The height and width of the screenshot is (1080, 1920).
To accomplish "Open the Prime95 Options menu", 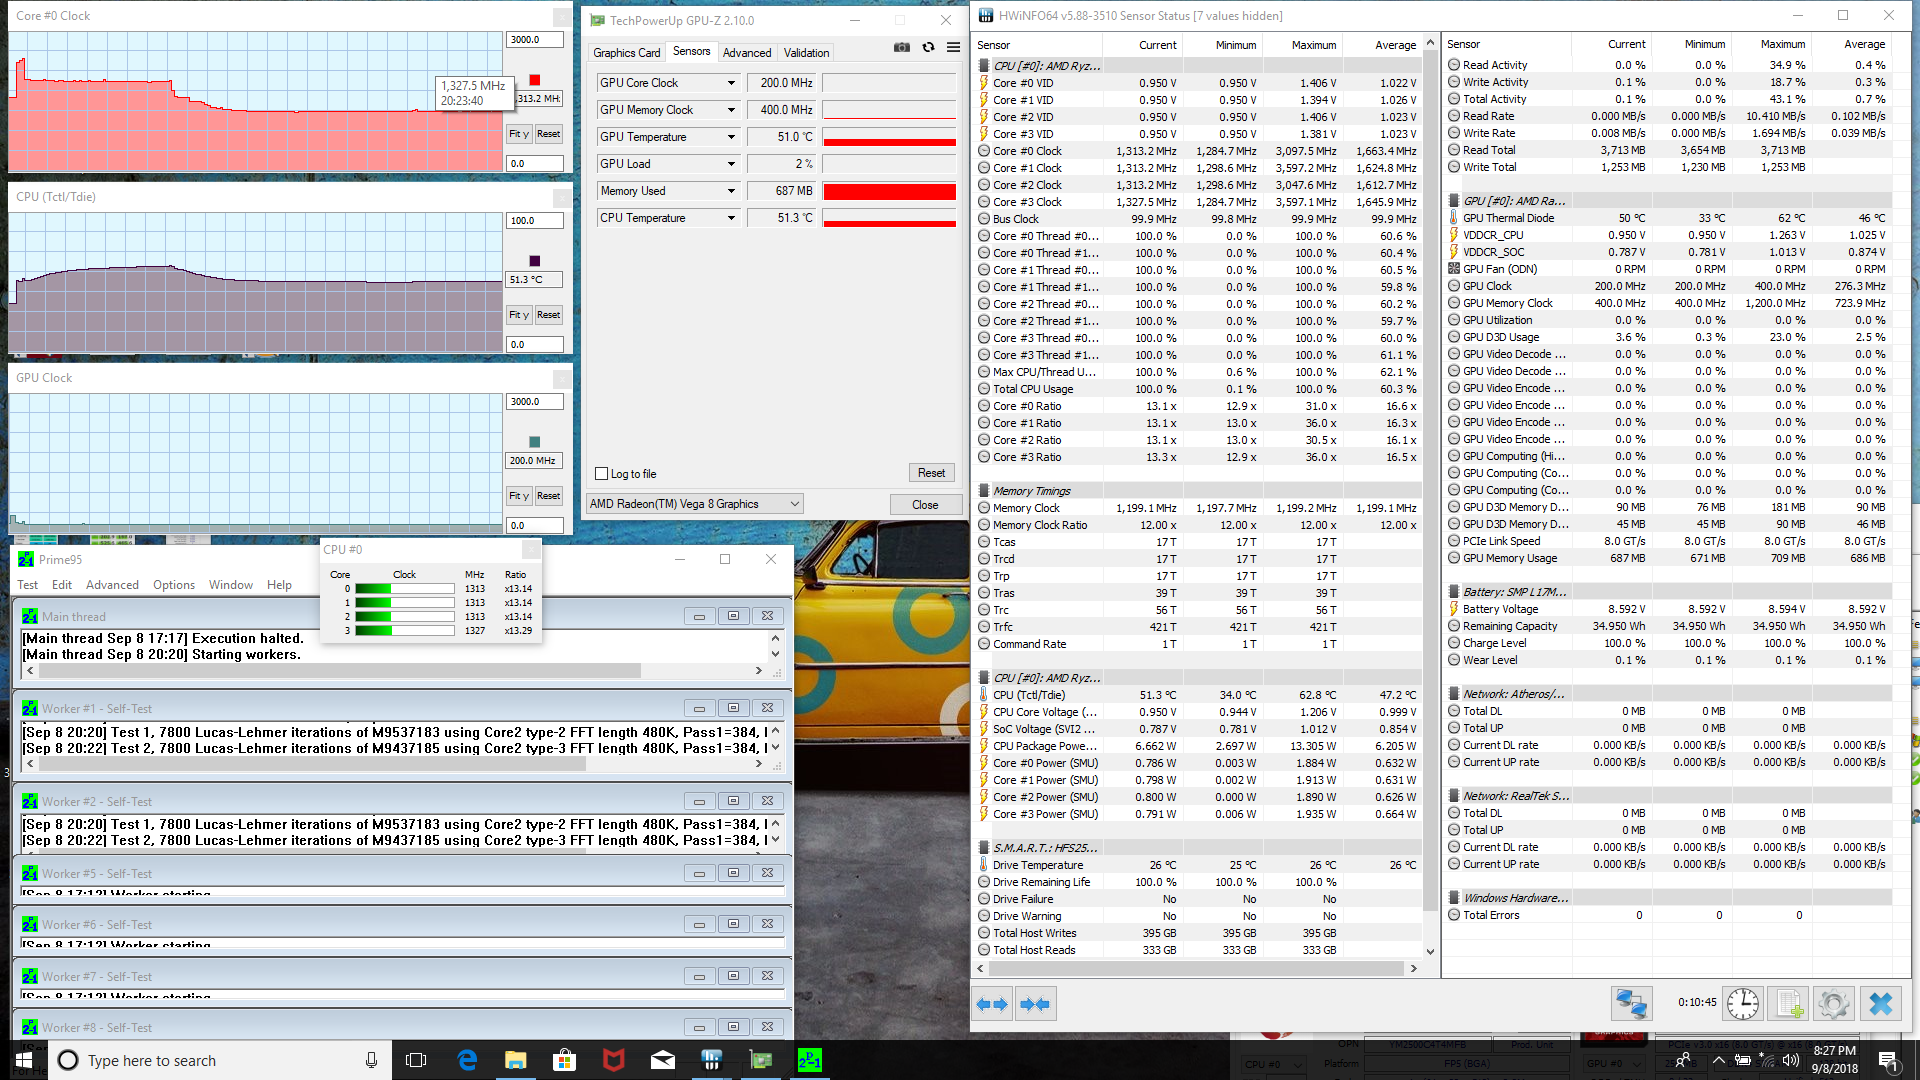I will point(173,585).
